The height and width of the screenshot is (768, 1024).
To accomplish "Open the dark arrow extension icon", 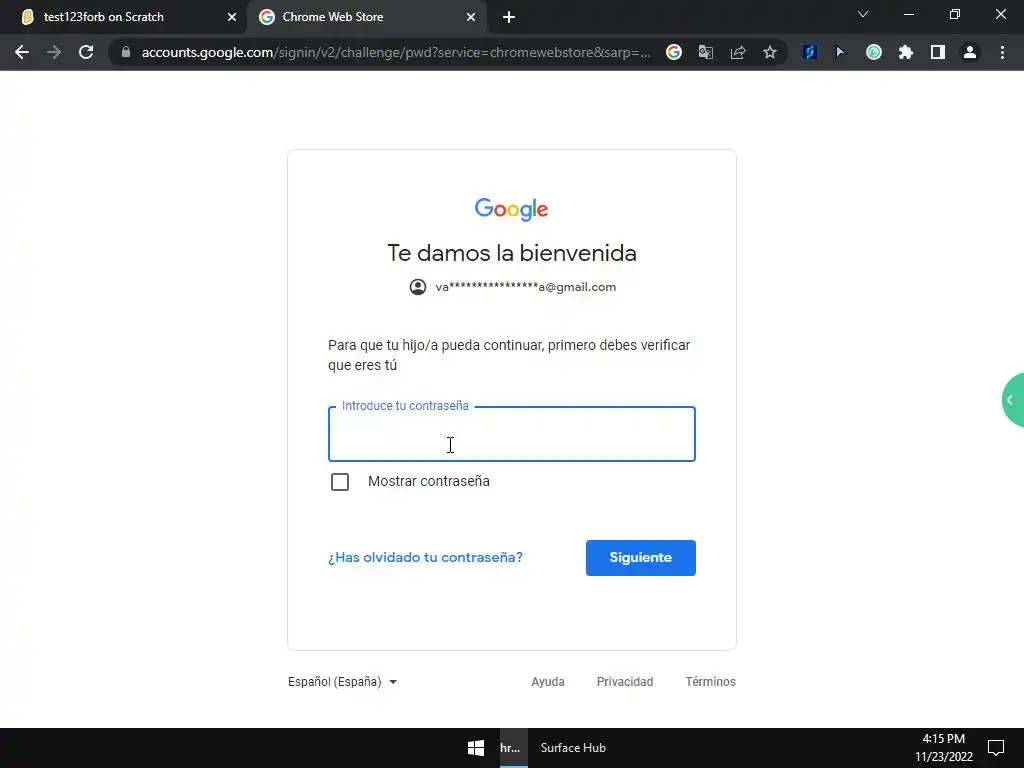I will click(840, 52).
